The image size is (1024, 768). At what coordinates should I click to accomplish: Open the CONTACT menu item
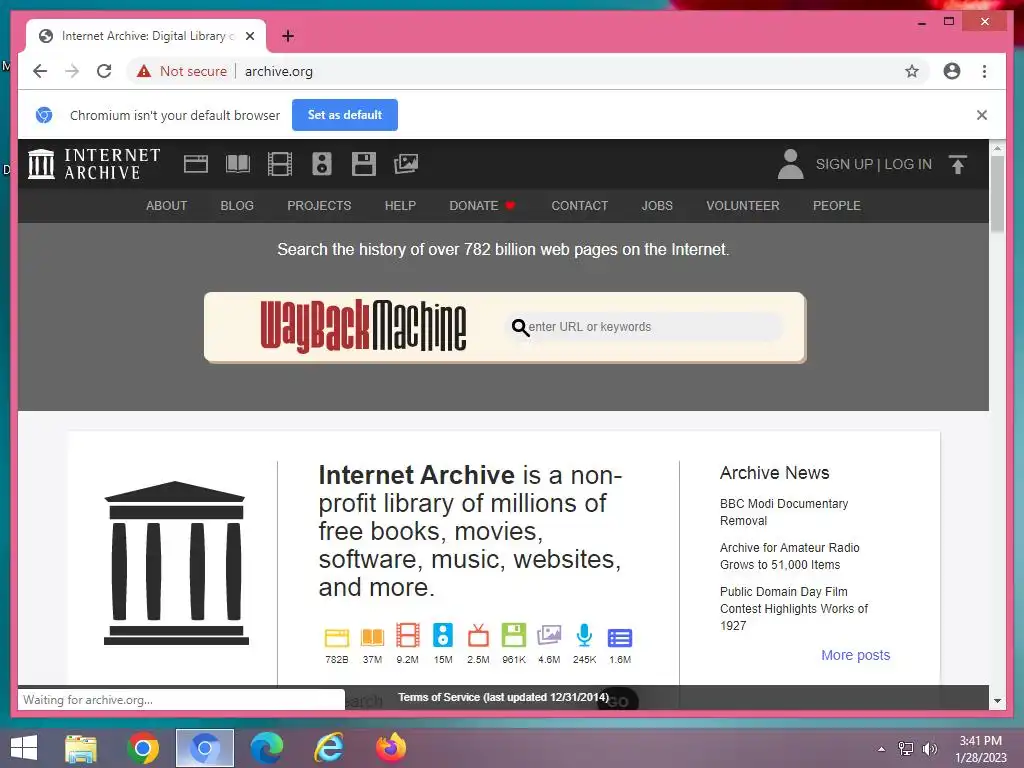tap(579, 206)
